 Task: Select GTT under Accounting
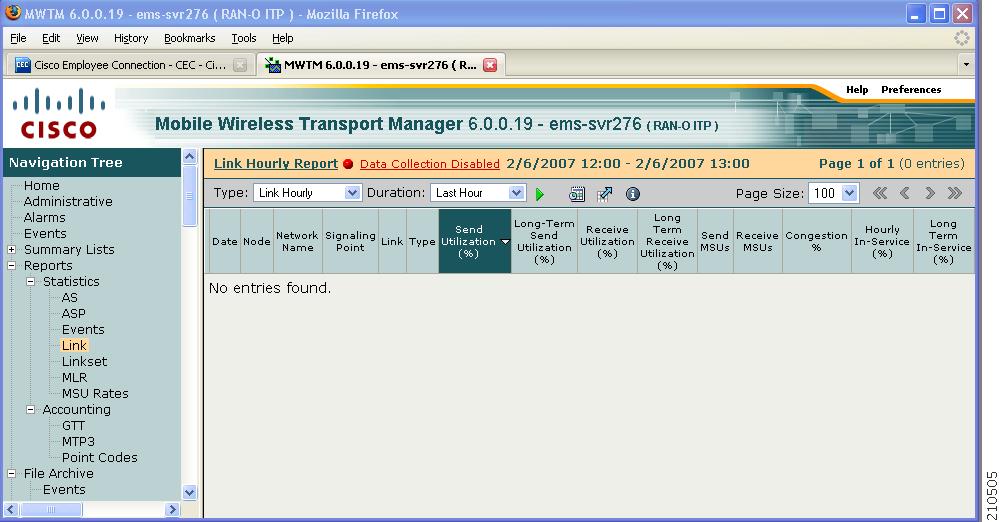coord(73,425)
